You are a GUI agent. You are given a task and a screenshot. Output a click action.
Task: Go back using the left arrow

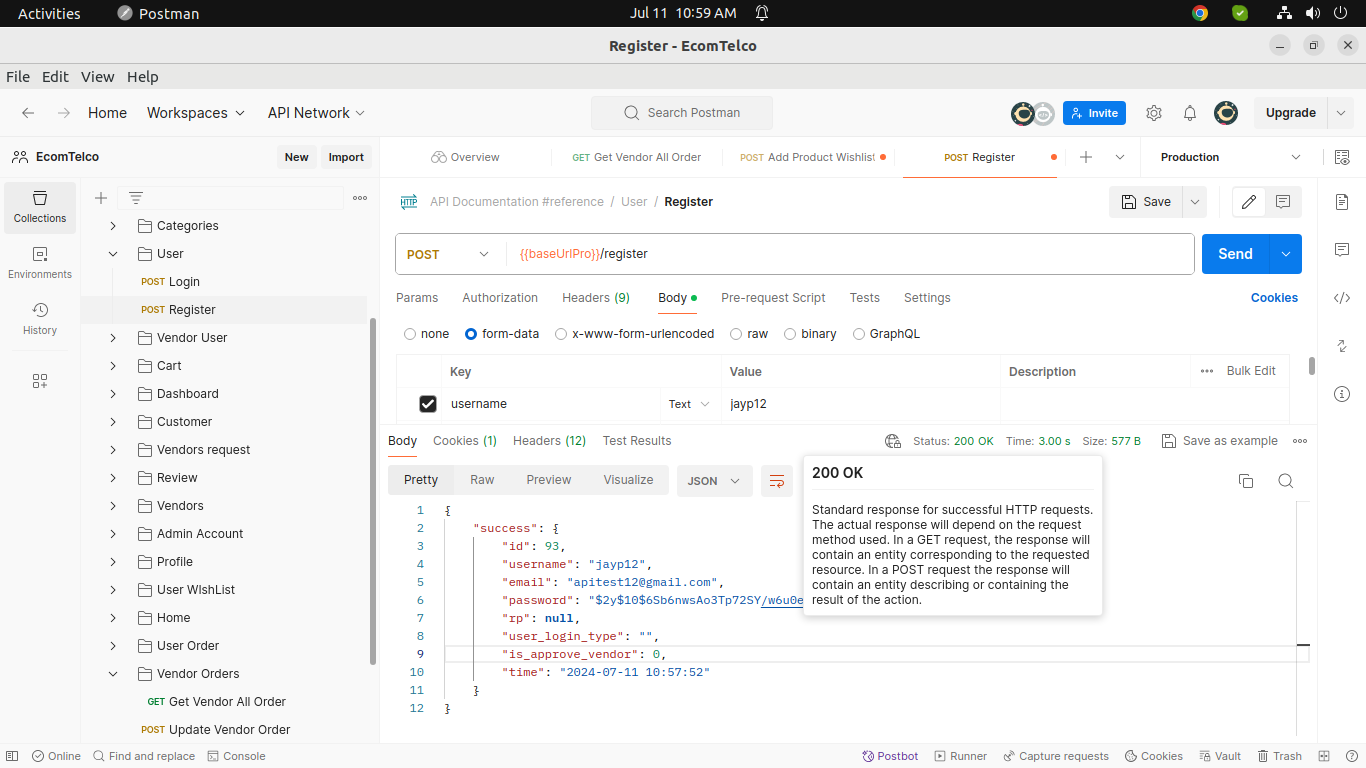tap(28, 113)
